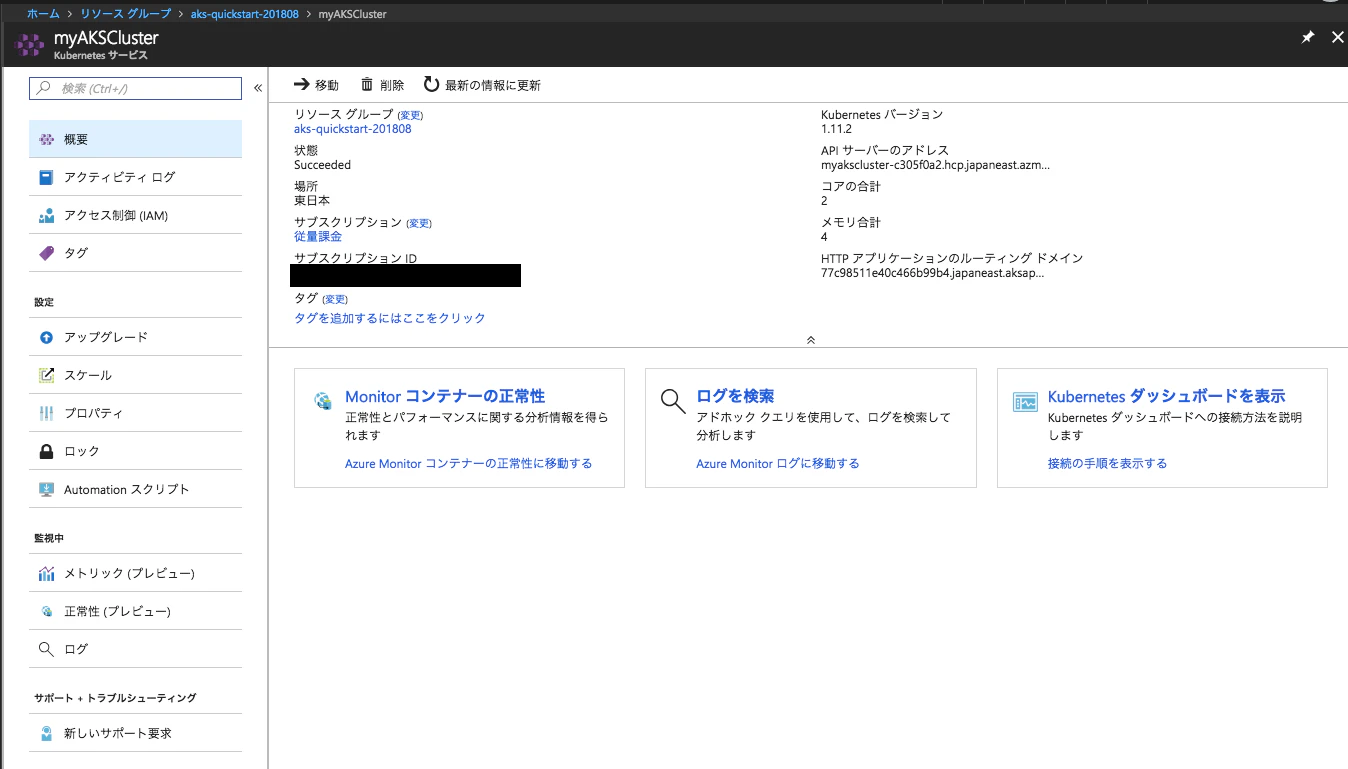The height and width of the screenshot is (769, 1348).
Task: Click the magnifier icon in the search box
Action: coord(44,88)
